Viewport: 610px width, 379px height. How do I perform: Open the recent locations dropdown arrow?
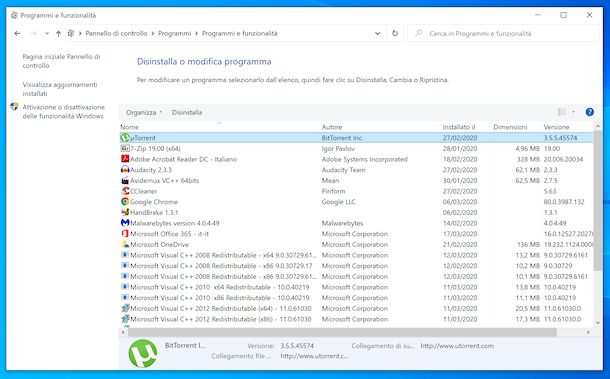(47, 33)
